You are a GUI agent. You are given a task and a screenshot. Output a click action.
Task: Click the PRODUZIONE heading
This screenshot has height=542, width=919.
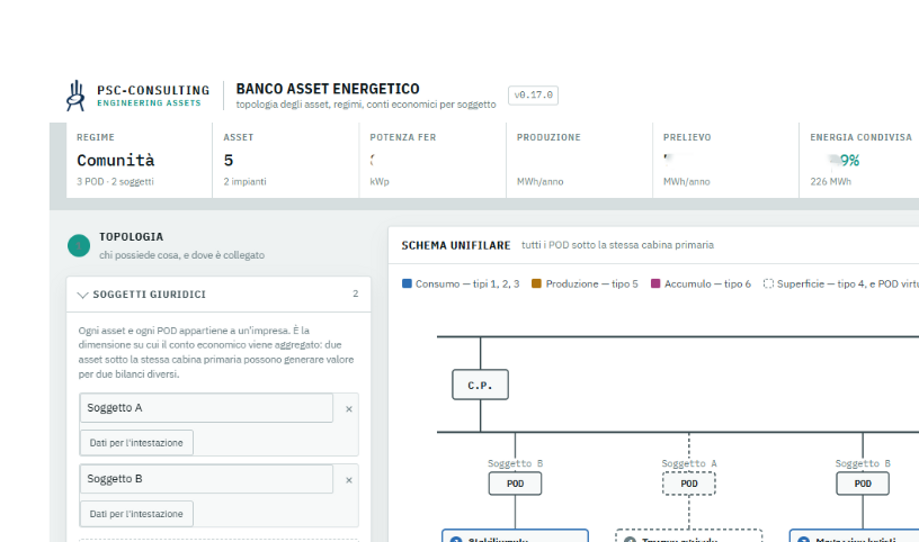click(549, 137)
